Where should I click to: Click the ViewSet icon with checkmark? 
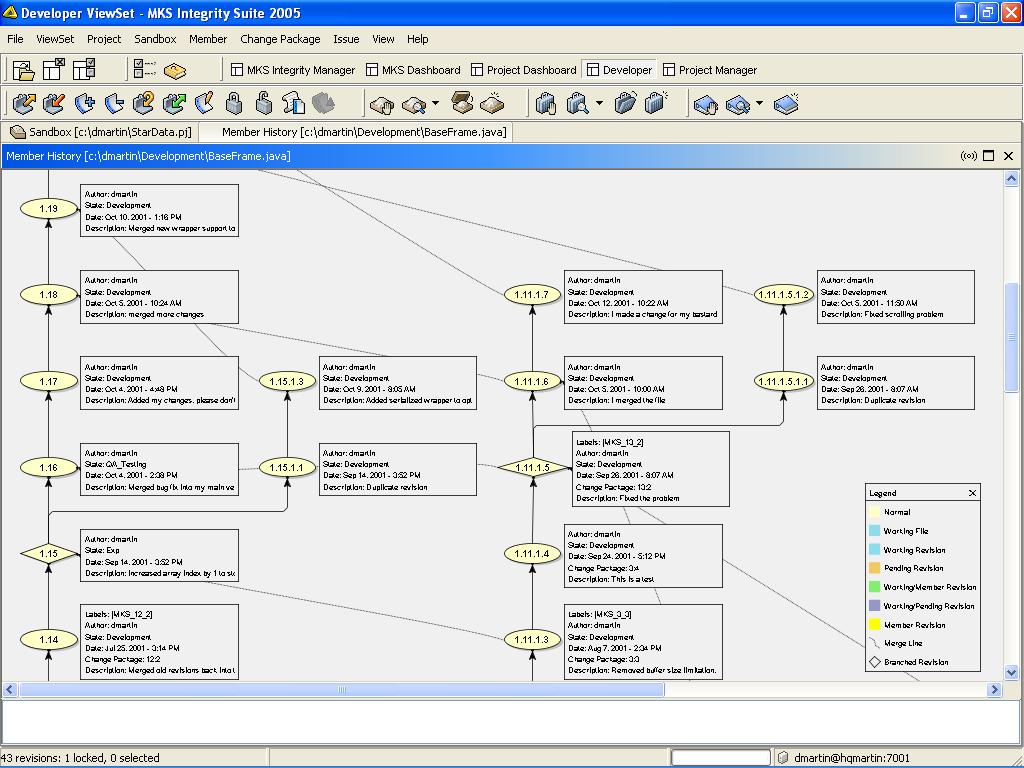pos(84,70)
